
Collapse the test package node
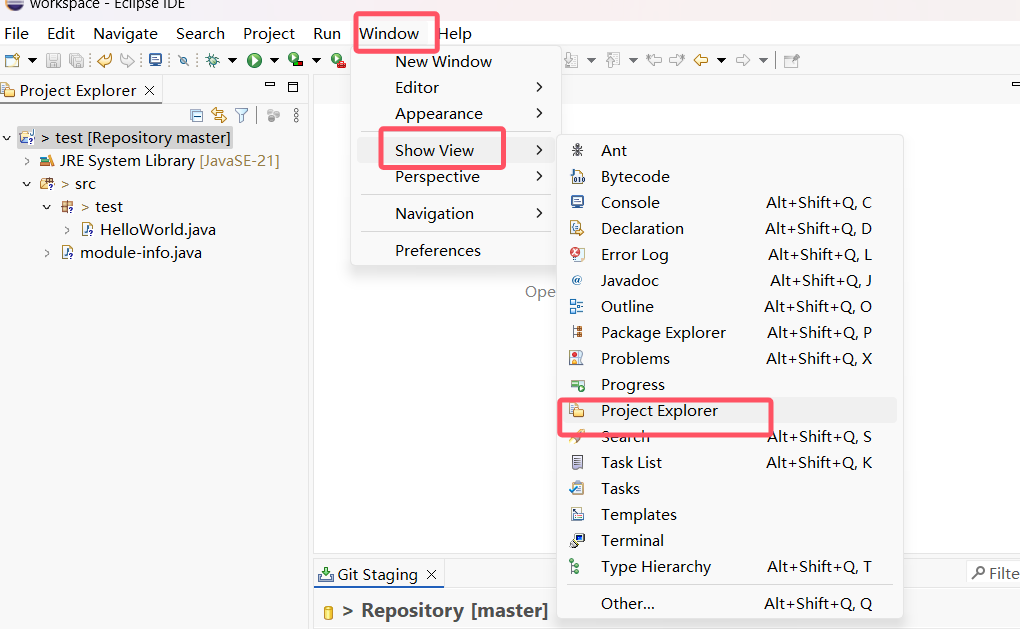point(47,207)
